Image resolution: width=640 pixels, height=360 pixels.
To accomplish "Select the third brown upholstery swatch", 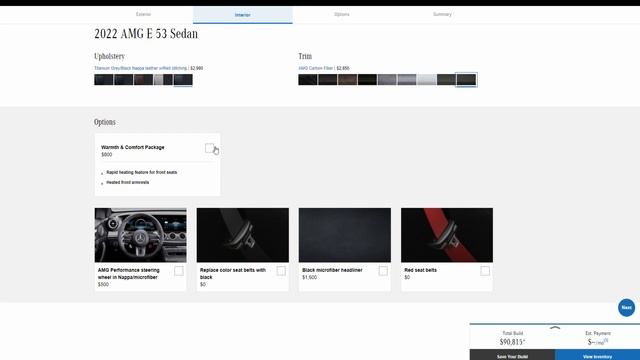I will (144, 80).
